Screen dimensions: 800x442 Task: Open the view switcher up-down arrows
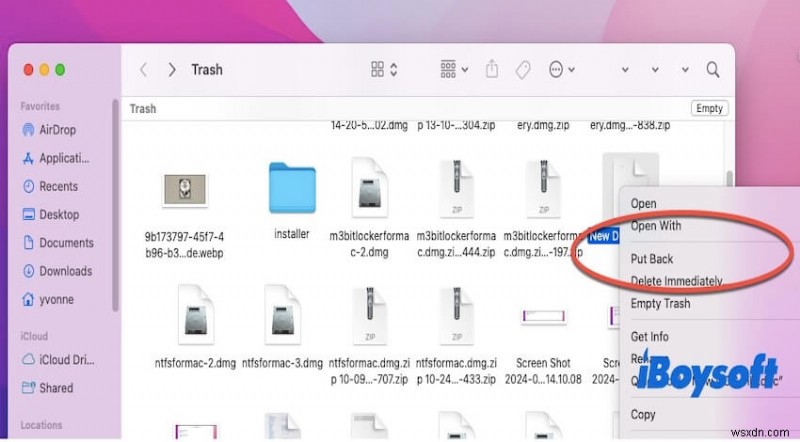click(x=394, y=69)
